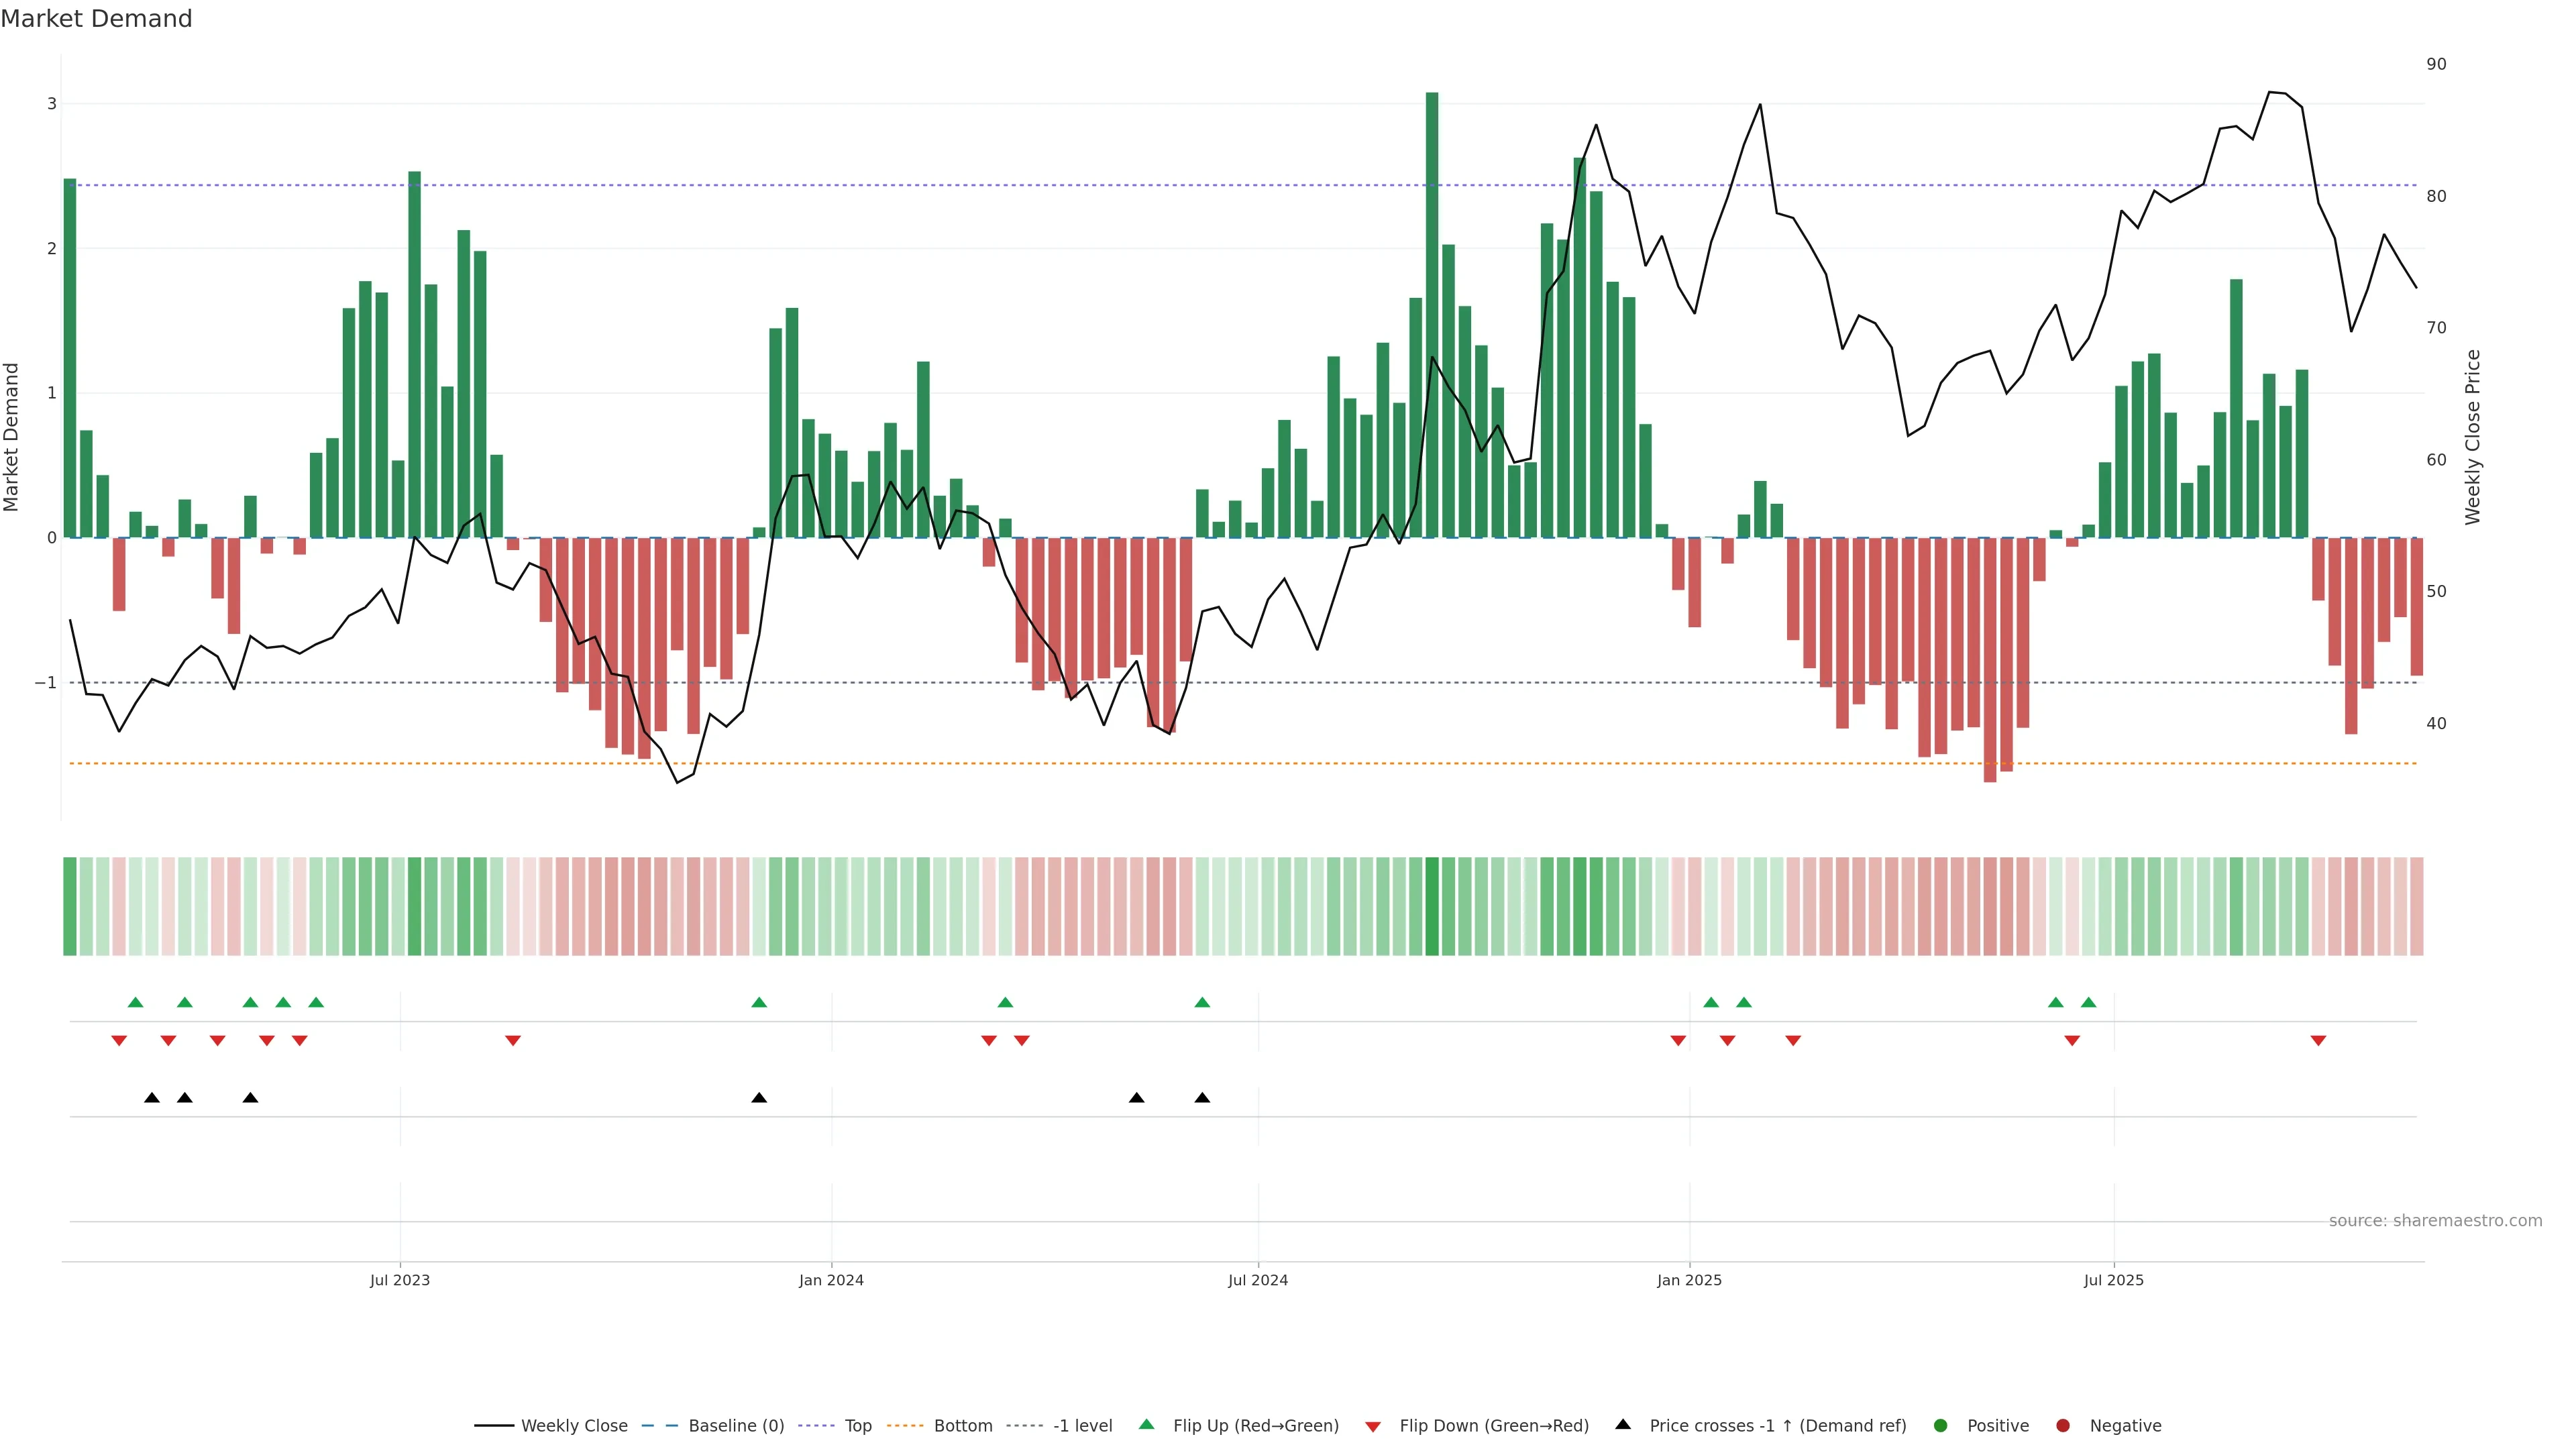The image size is (2576, 1449).
Task: Click the Flip Down red triangle legend icon
Action: (x=1372, y=1426)
